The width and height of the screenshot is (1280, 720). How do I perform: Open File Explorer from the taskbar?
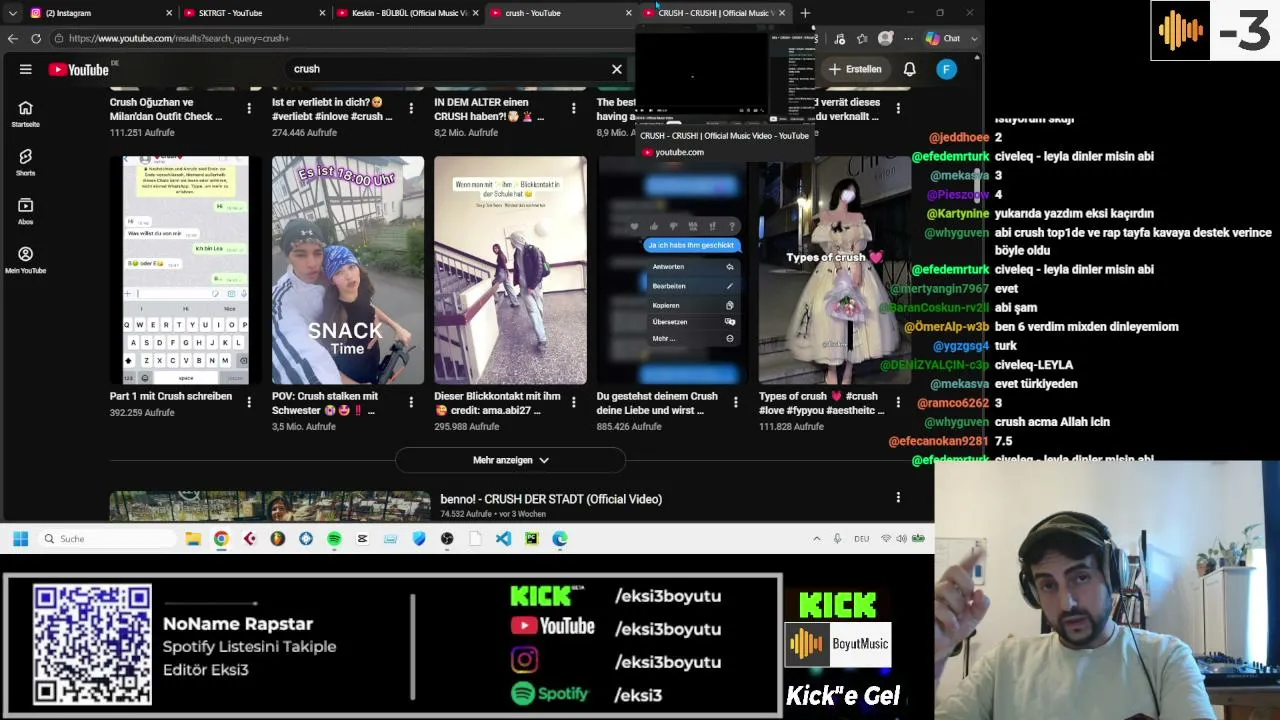(x=193, y=538)
